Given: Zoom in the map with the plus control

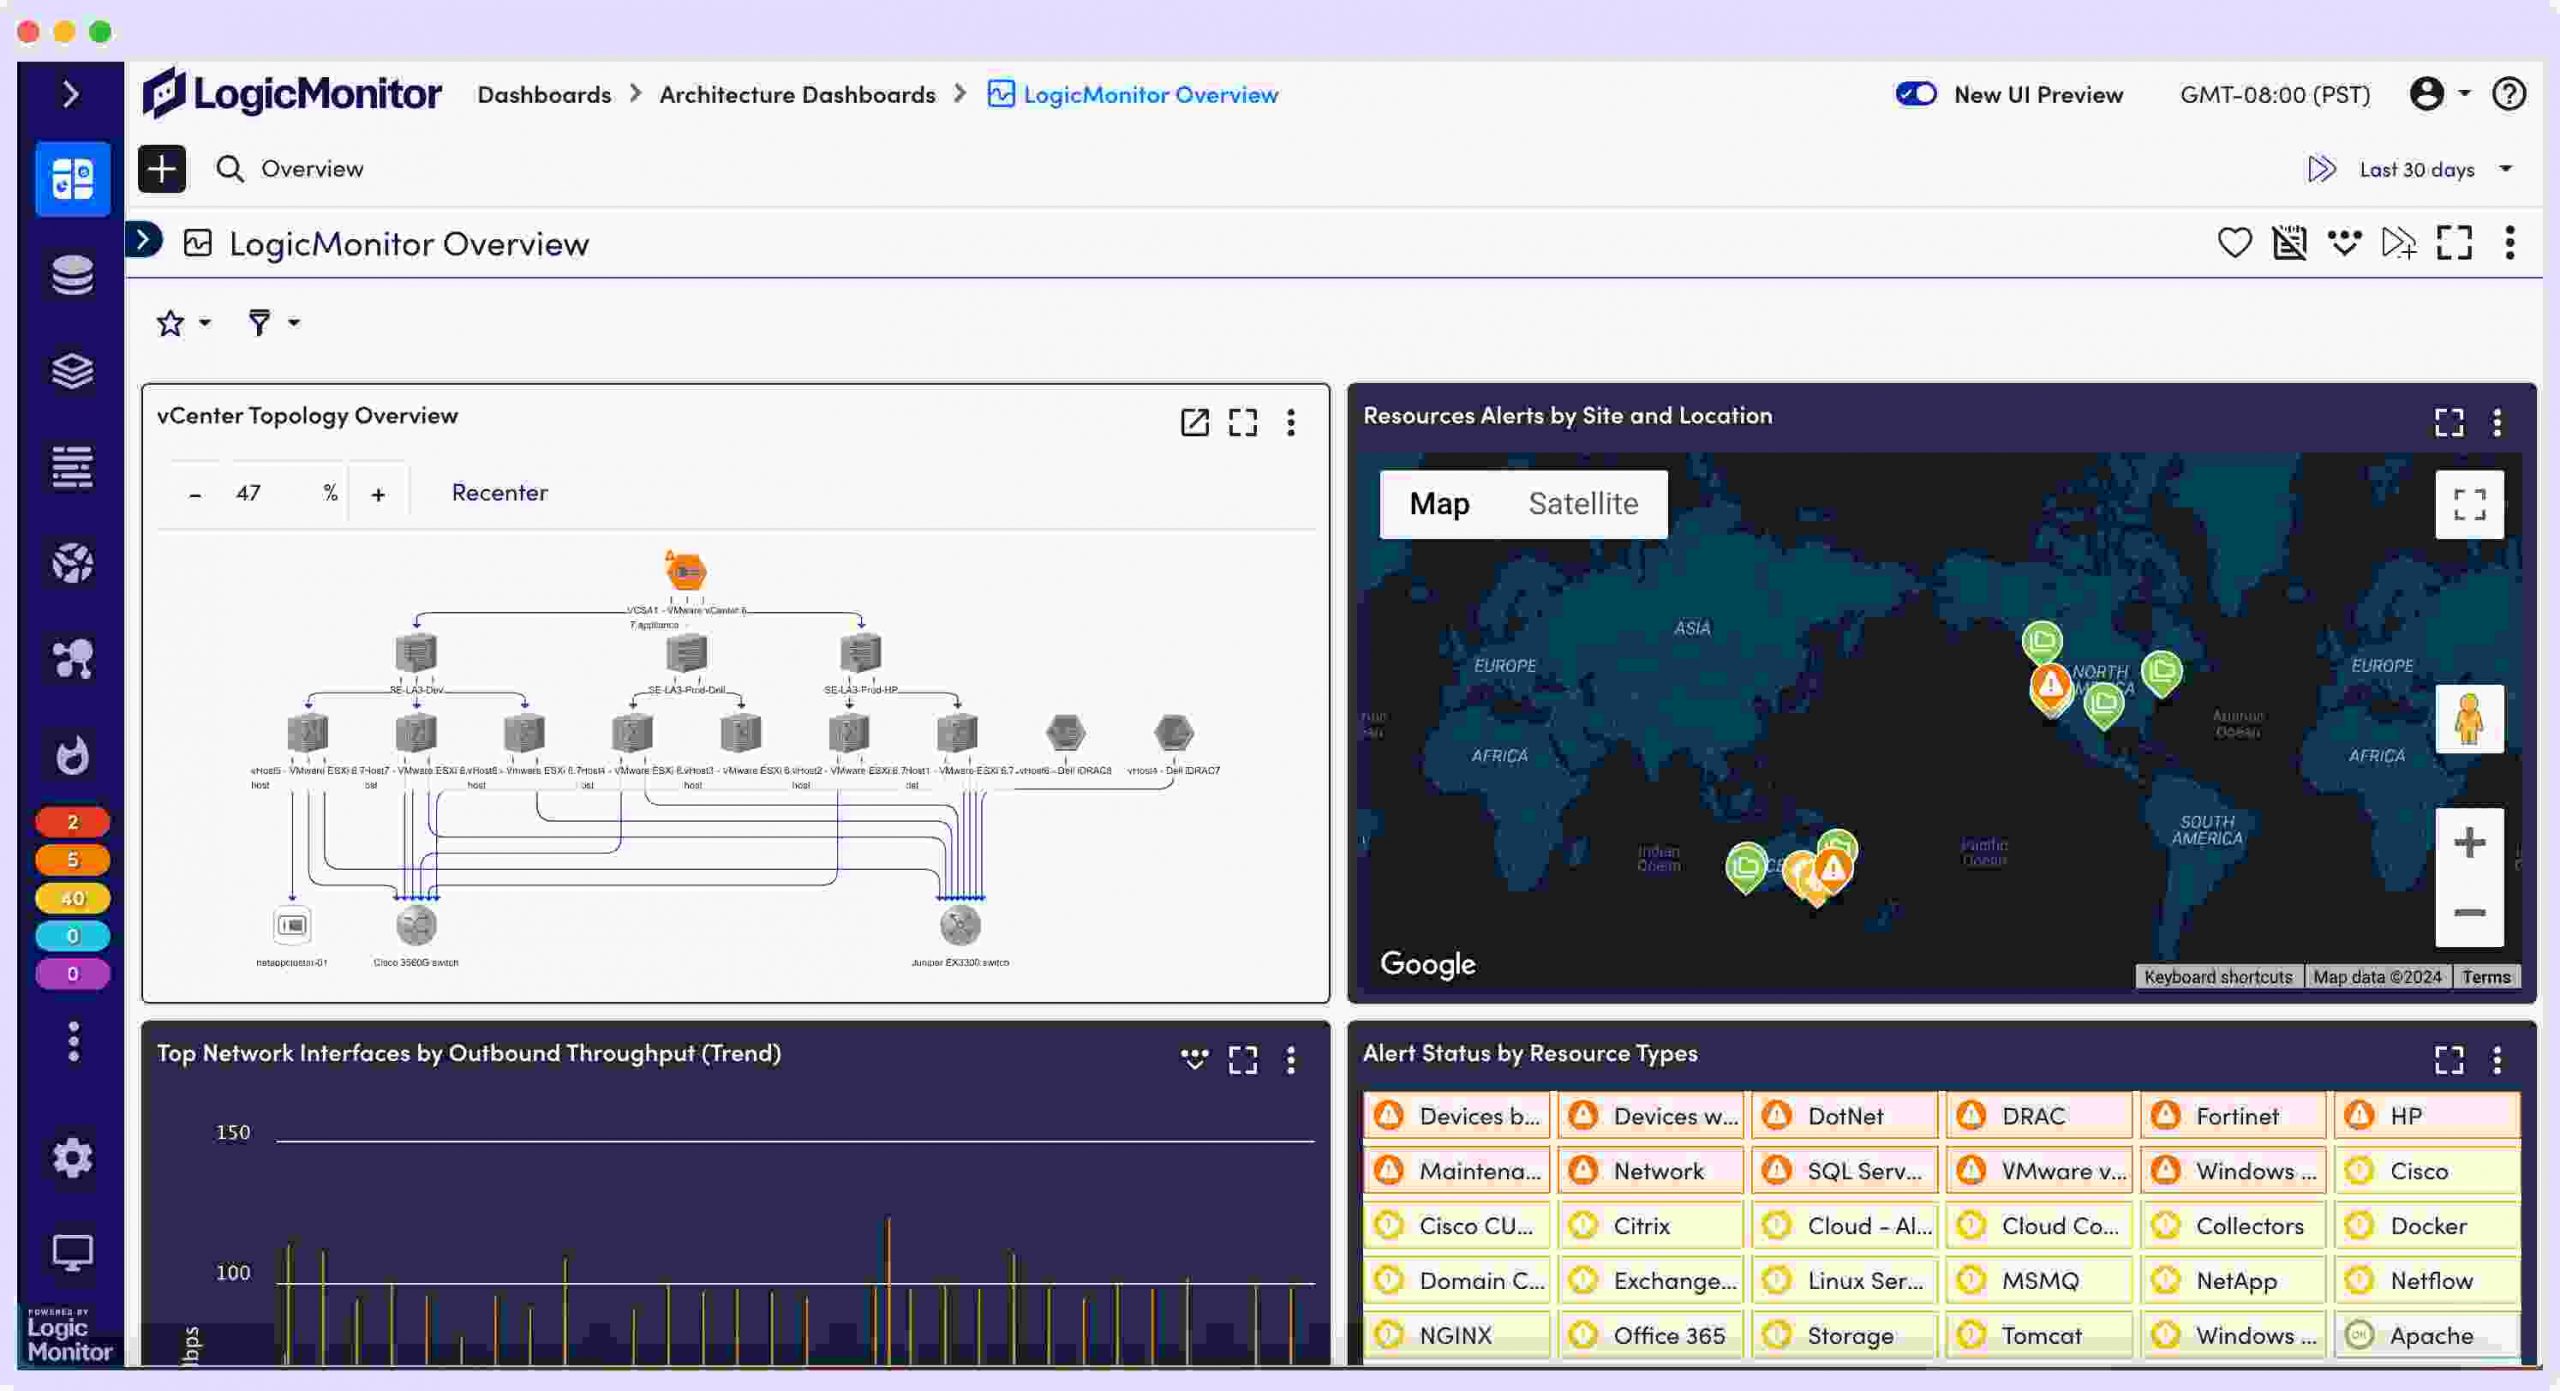Looking at the screenshot, I should [x=2470, y=841].
